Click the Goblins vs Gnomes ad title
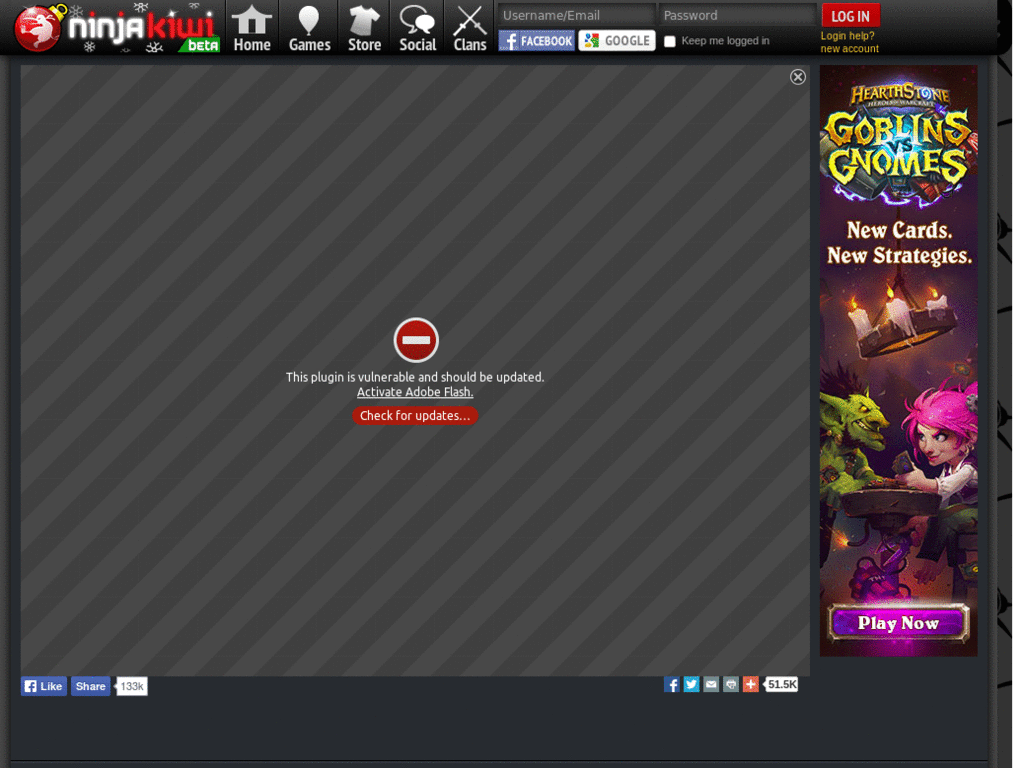The height and width of the screenshot is (768, 1024). pos(899,147)
